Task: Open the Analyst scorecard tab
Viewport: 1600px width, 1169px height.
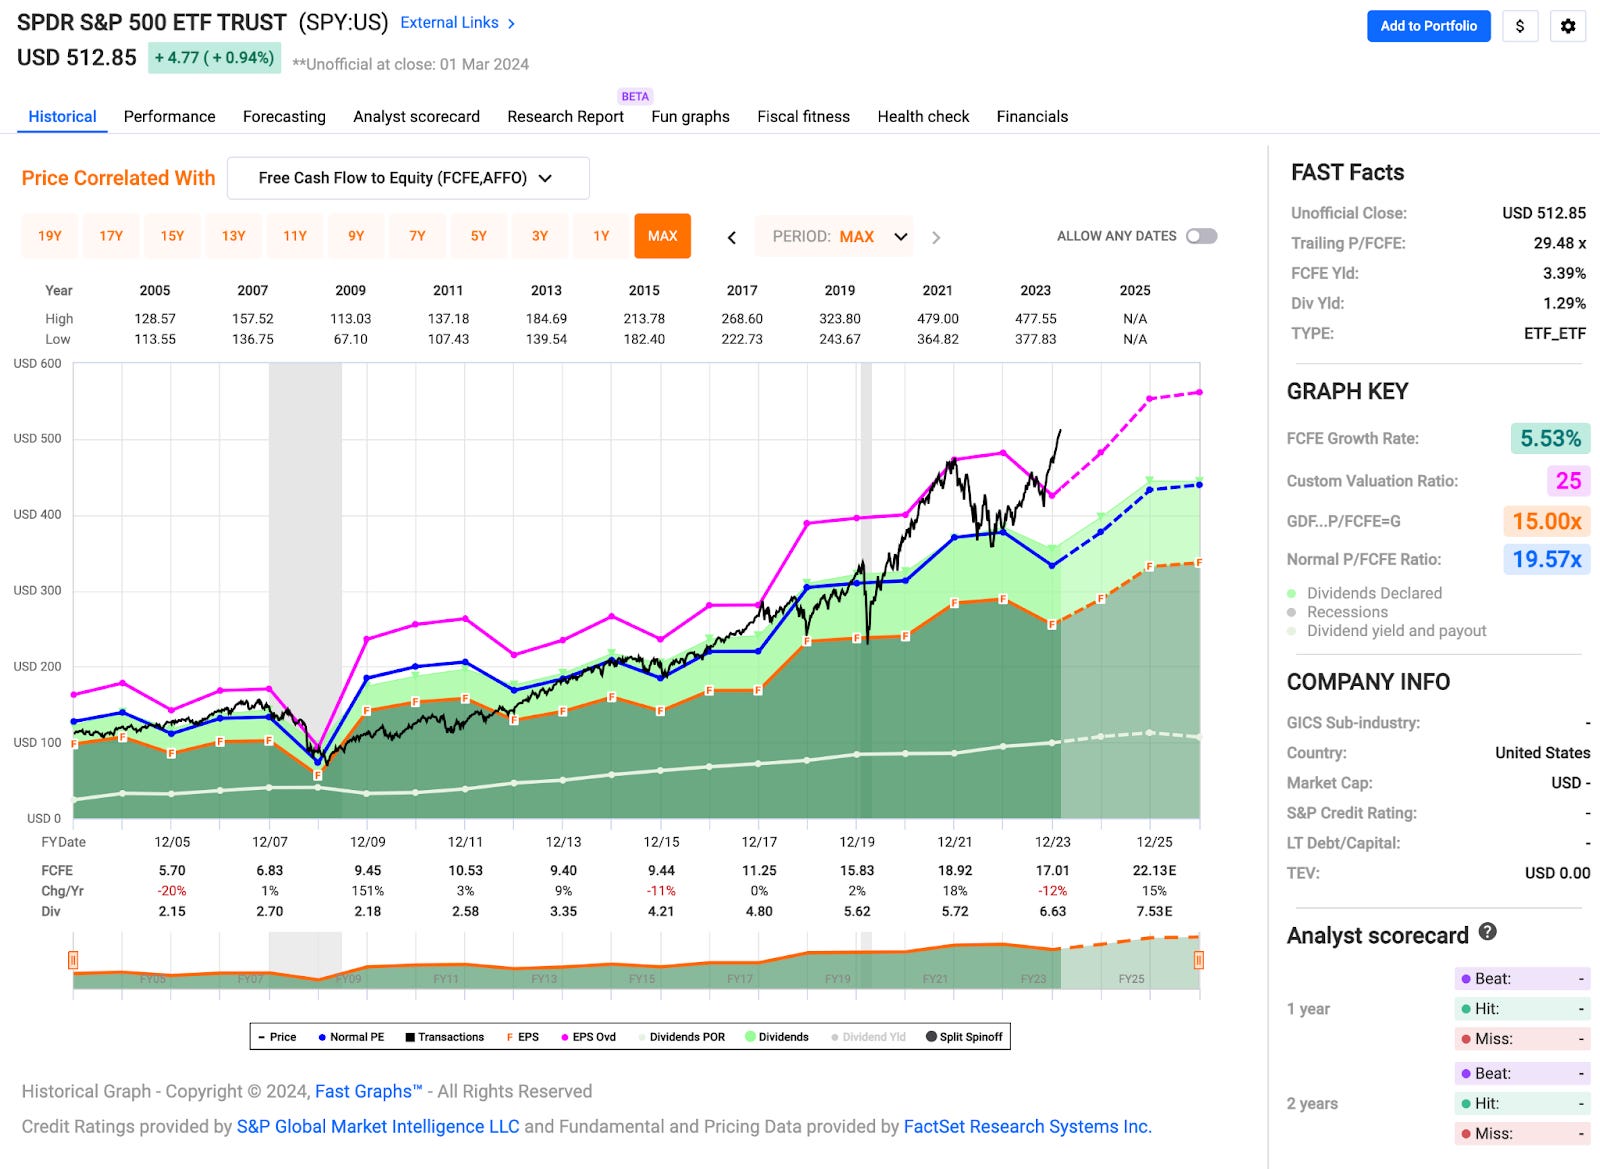Action: tap(416, 116)
